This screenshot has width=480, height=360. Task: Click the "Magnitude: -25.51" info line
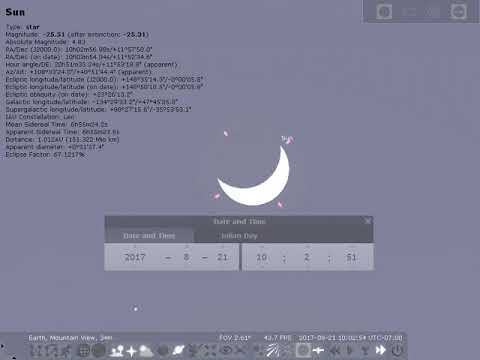77,34
